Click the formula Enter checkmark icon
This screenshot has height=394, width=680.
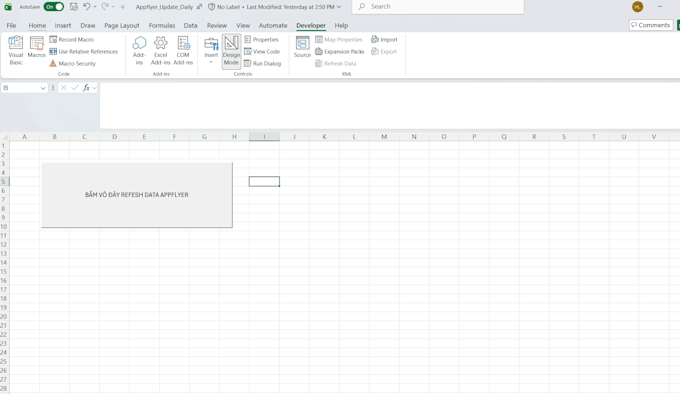tap(75, 88)
